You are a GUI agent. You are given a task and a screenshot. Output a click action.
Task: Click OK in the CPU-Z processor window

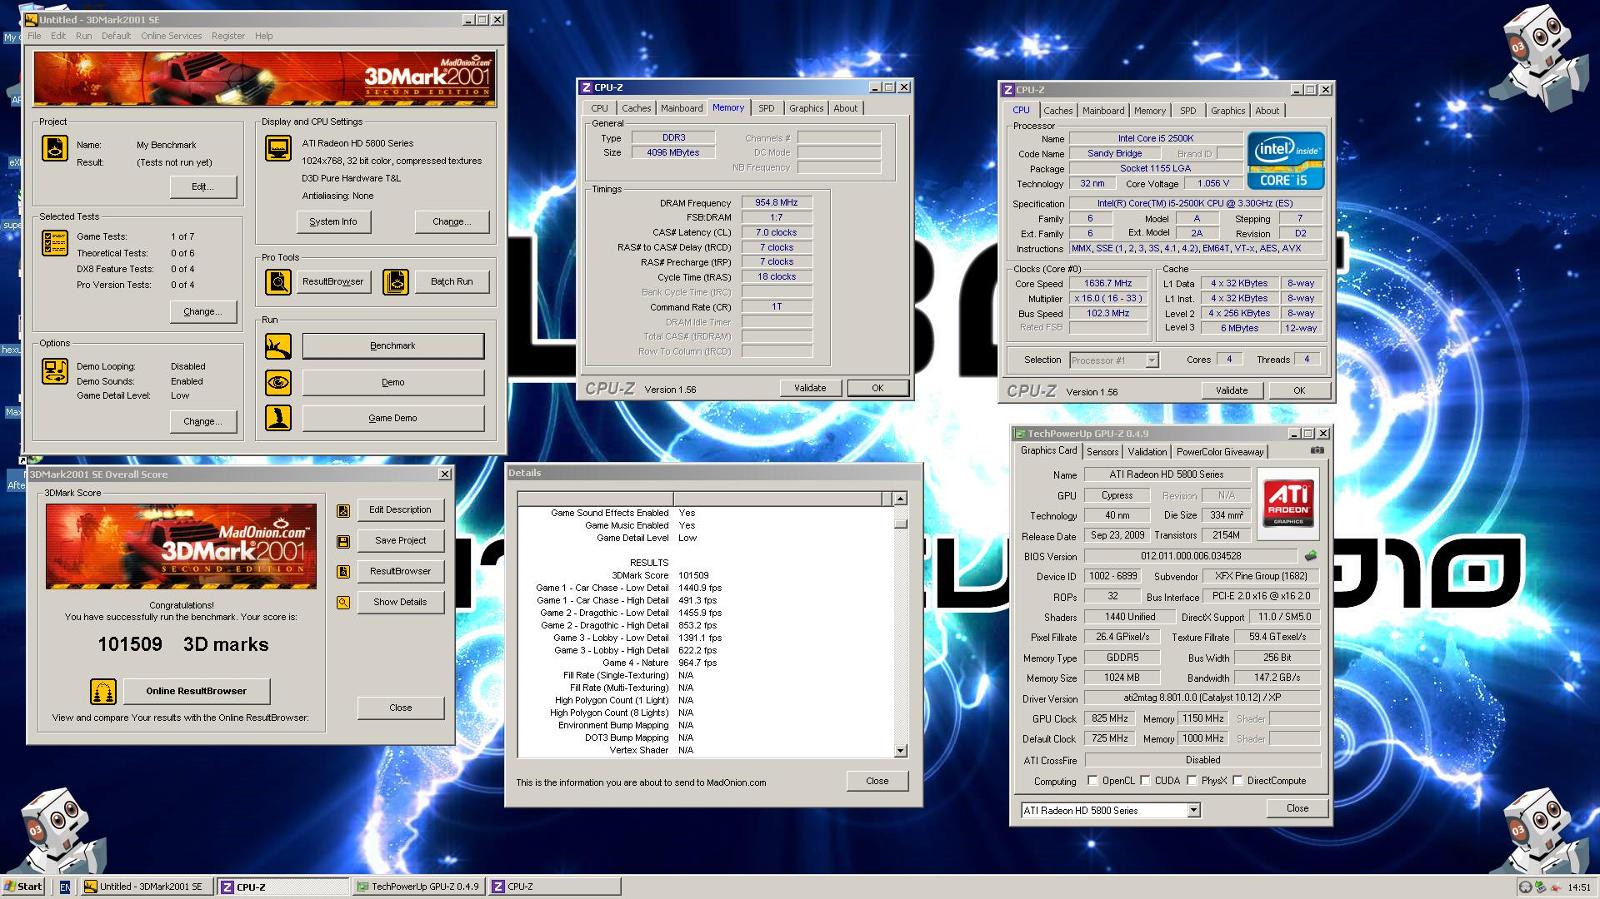(x=1299, y=391)
